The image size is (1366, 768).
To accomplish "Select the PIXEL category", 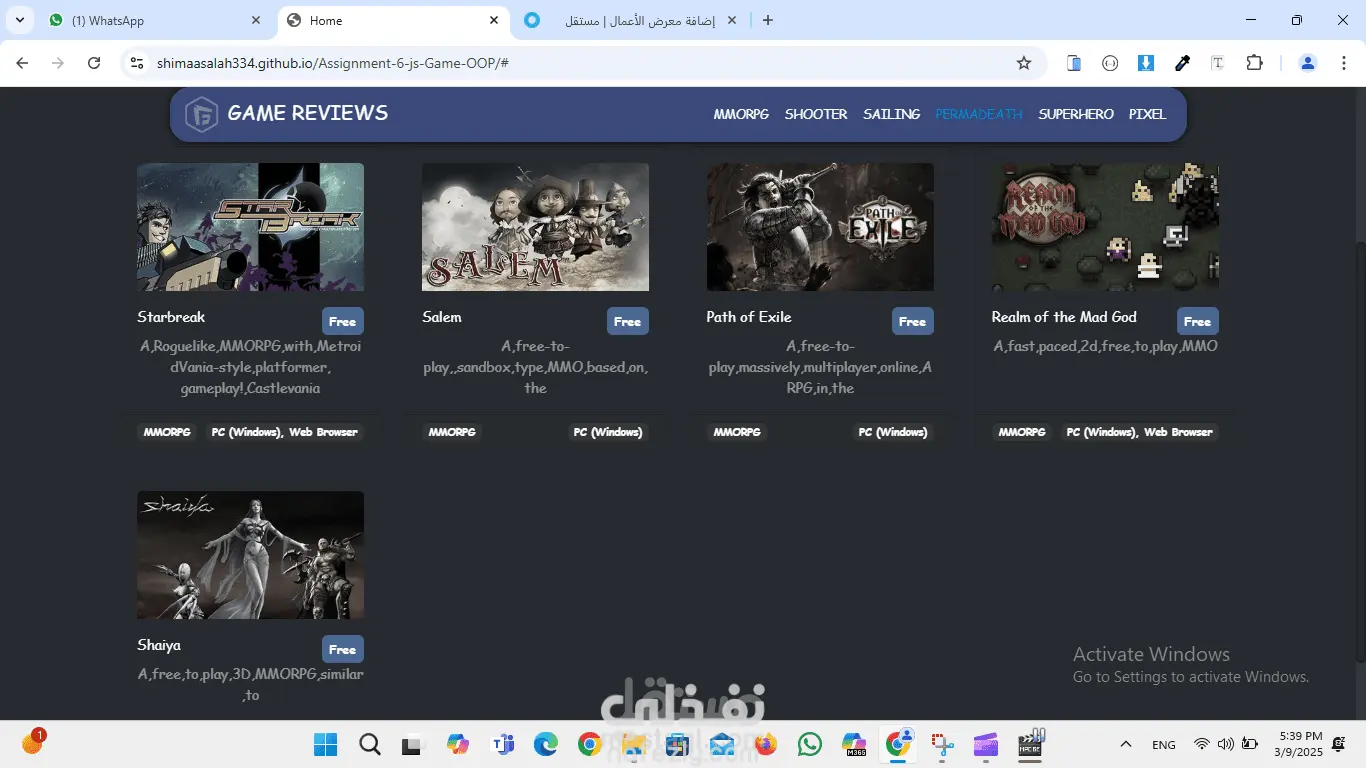I will pyautogui.click(x=1148, y=114).
